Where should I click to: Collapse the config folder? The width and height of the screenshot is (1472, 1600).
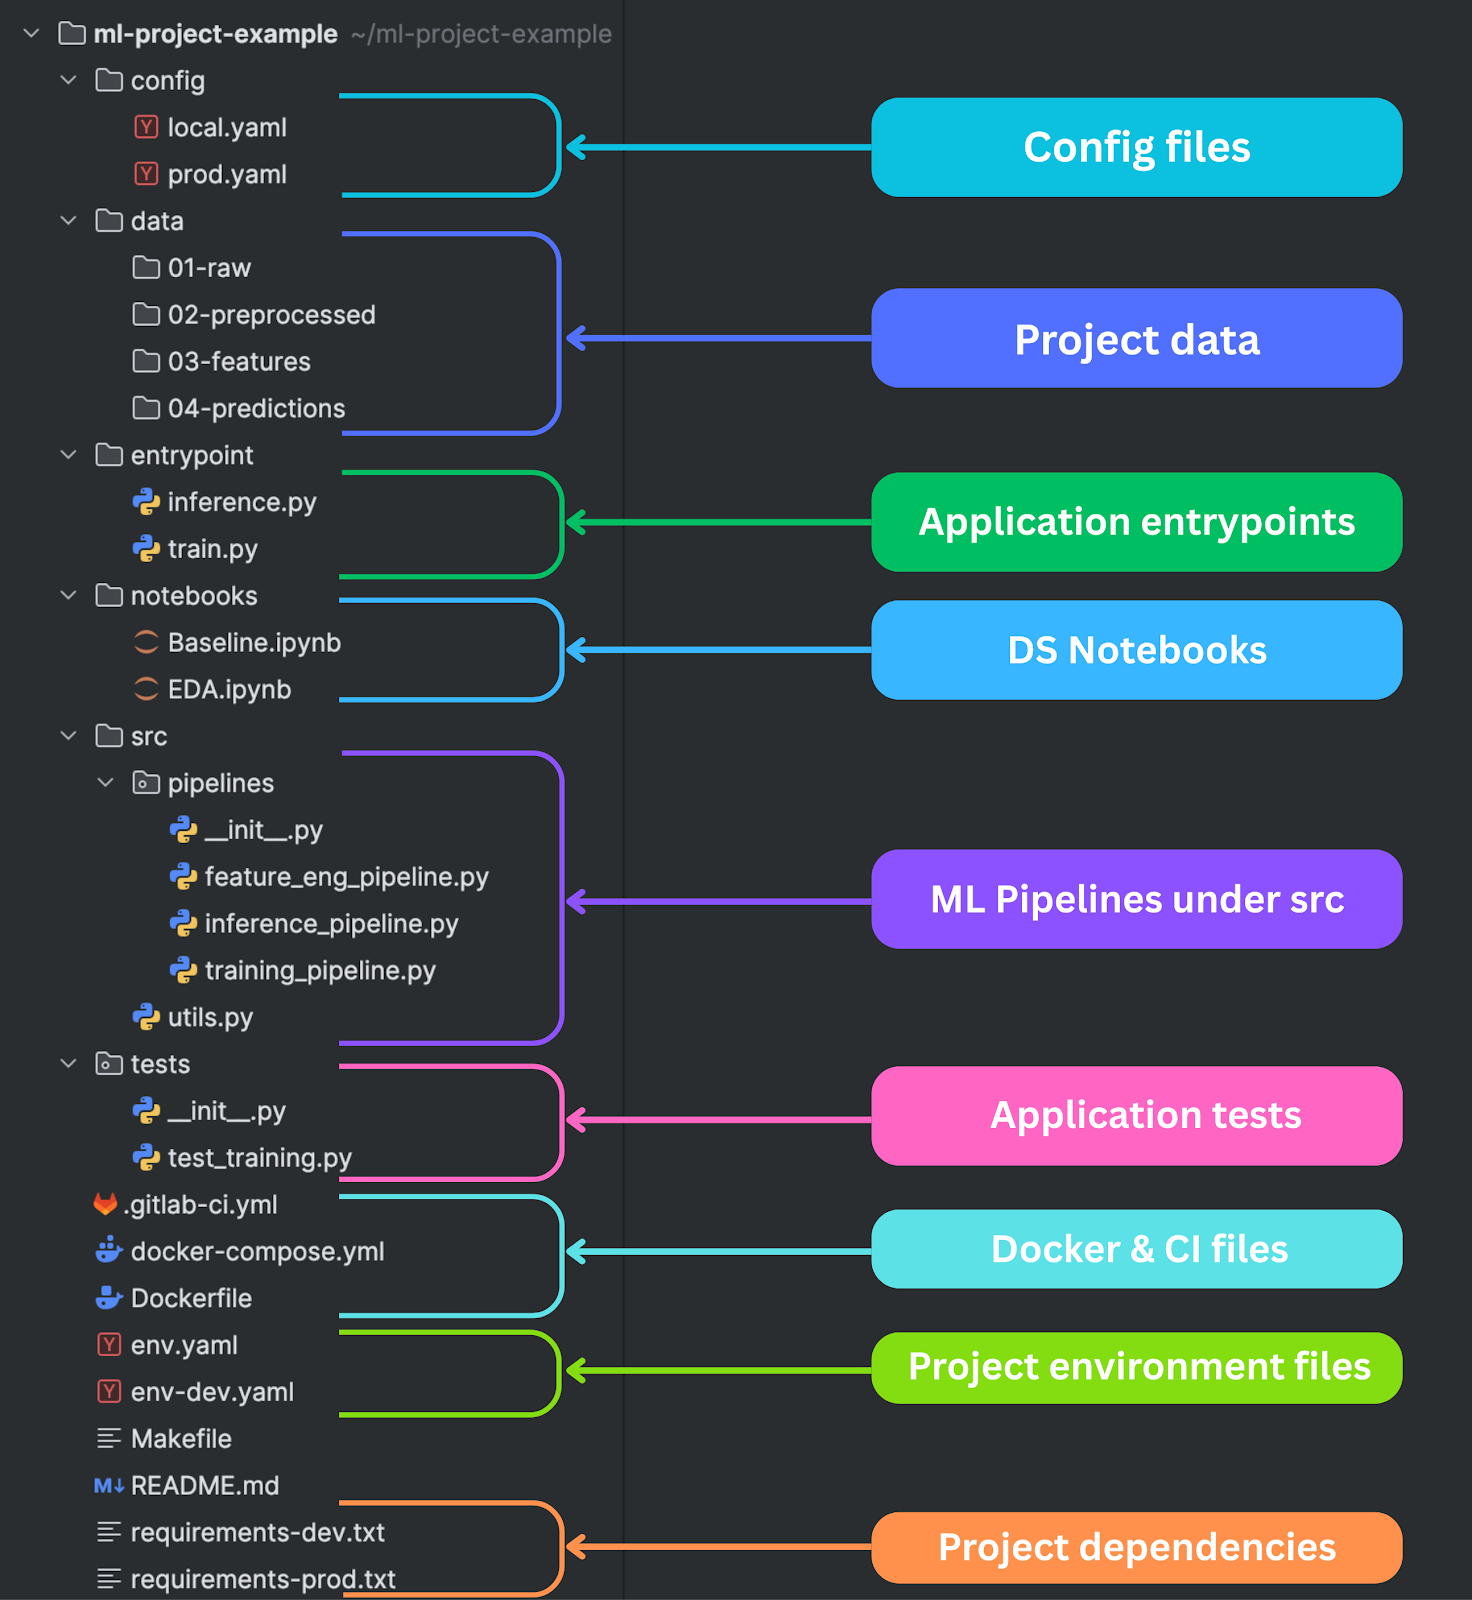[68, 80]
